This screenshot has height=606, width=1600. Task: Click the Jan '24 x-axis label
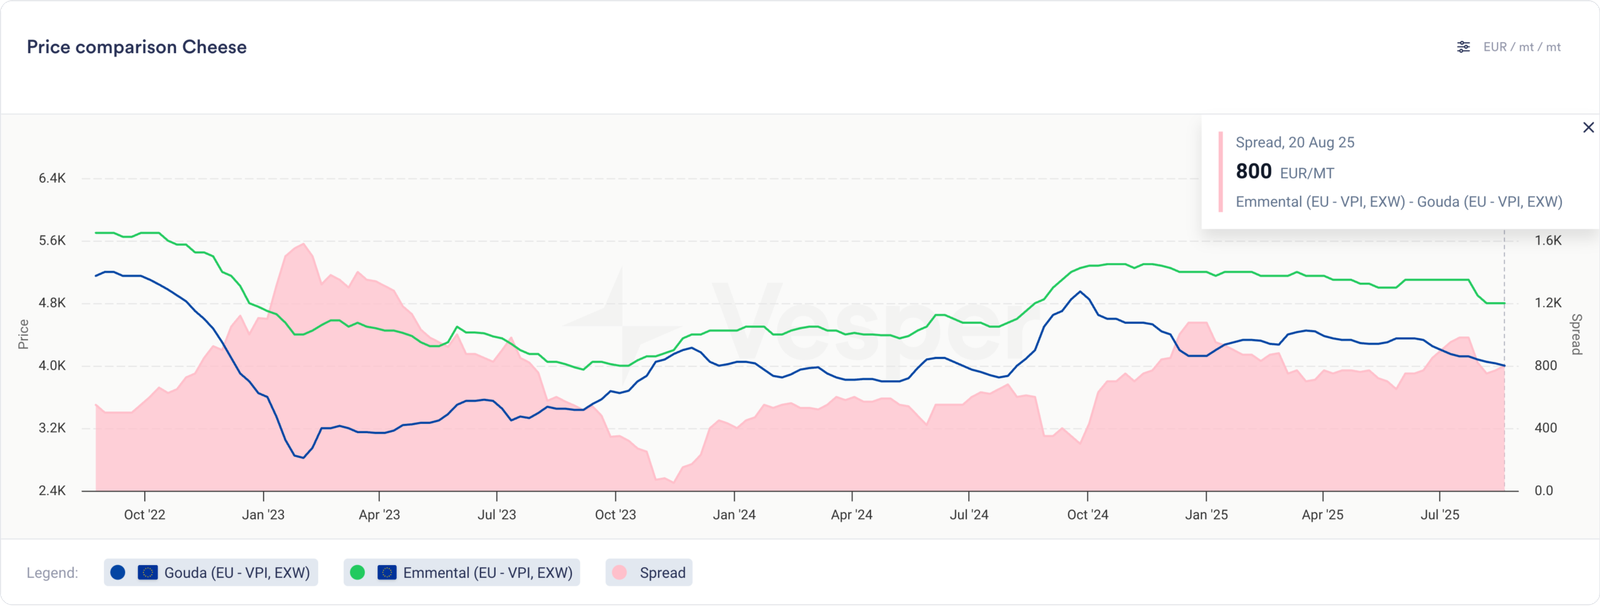734,515
